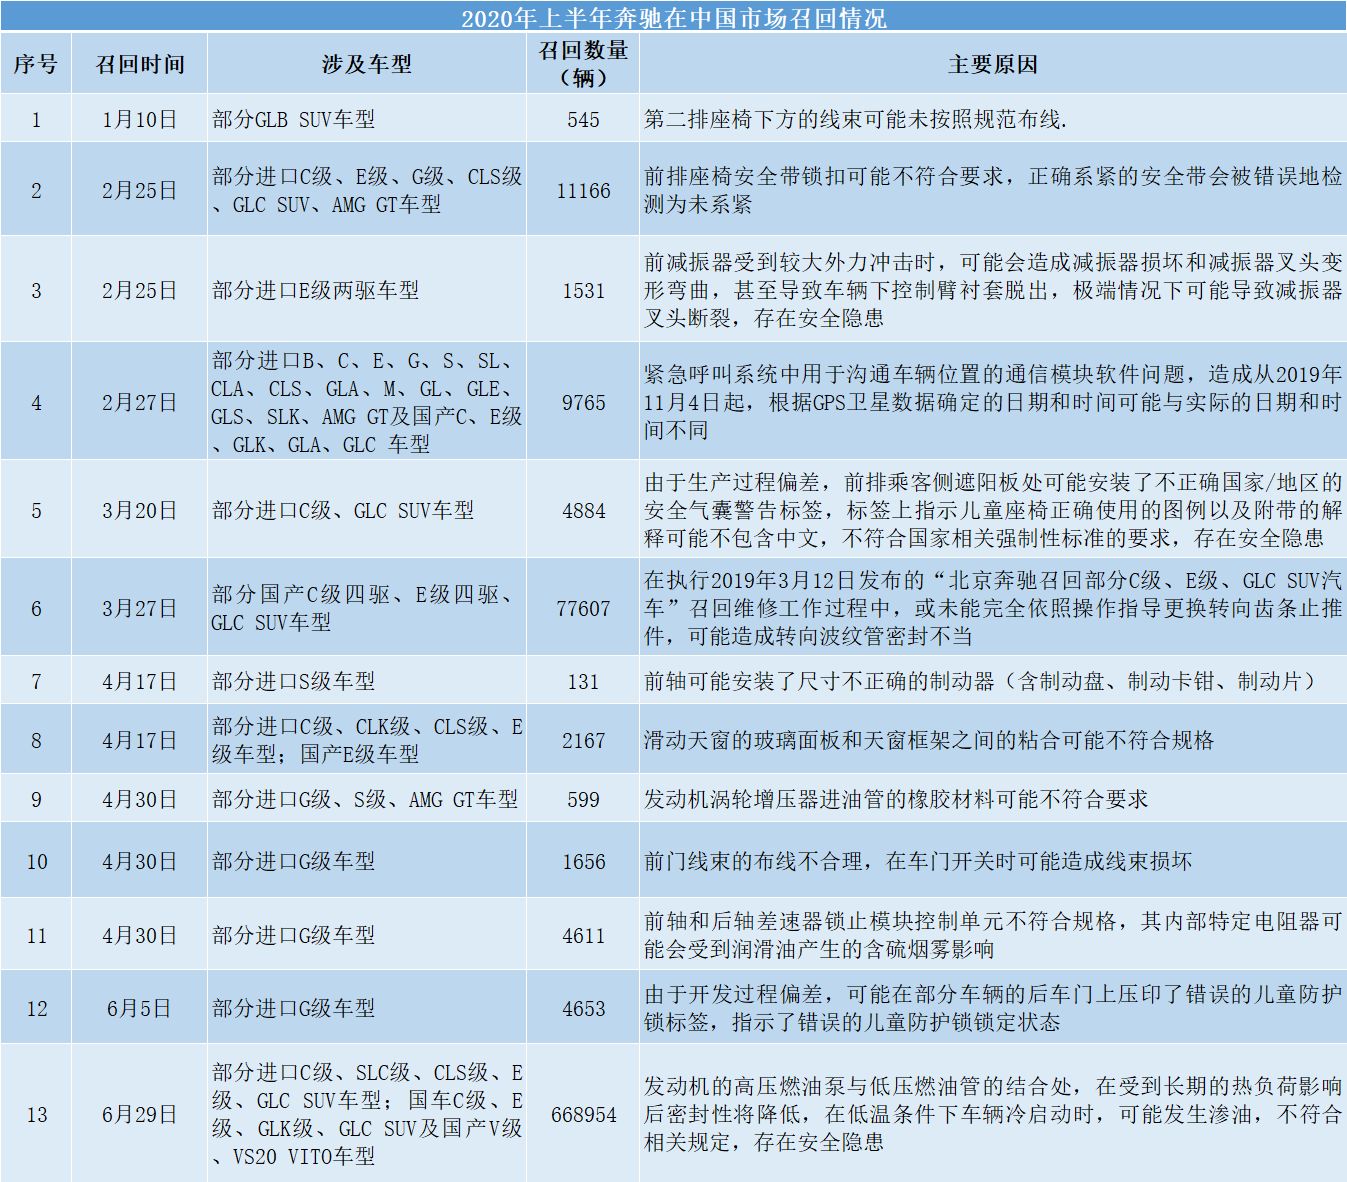Select the quantity cell '77607'
This screenshot has width=1347, height=1182.
[583, 609]
